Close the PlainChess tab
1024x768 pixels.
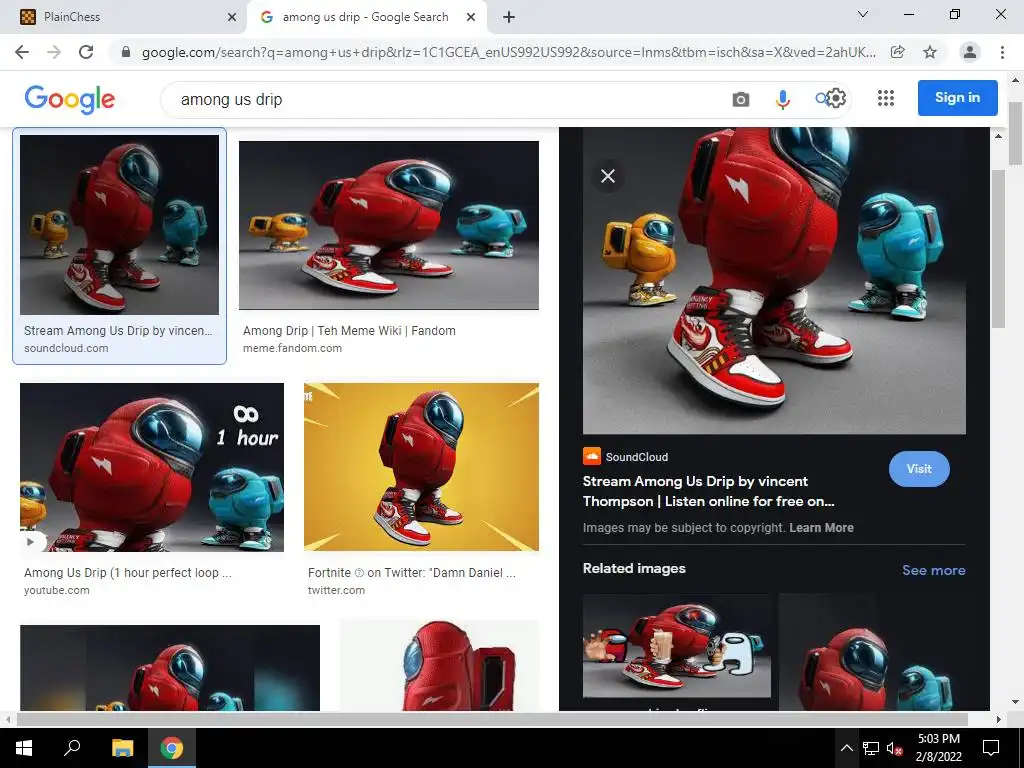click(232, 17)
